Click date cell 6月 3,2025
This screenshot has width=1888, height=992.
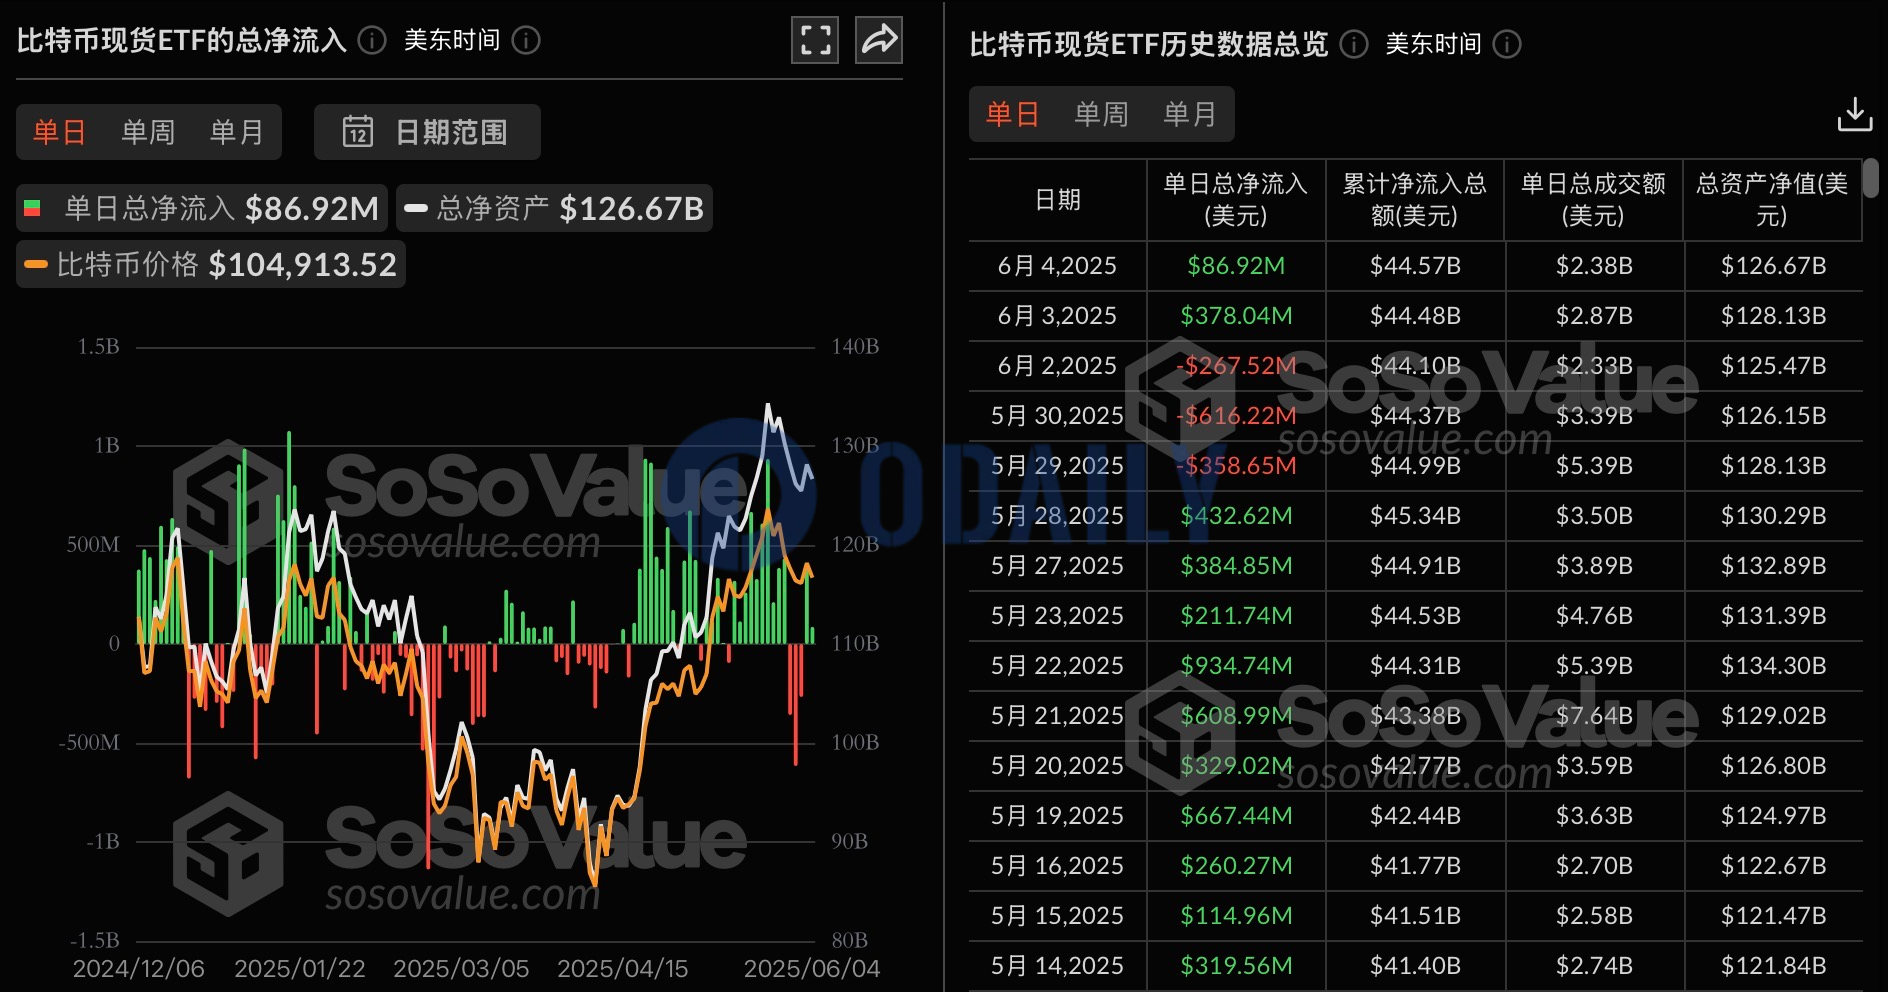coord(1057,316)
